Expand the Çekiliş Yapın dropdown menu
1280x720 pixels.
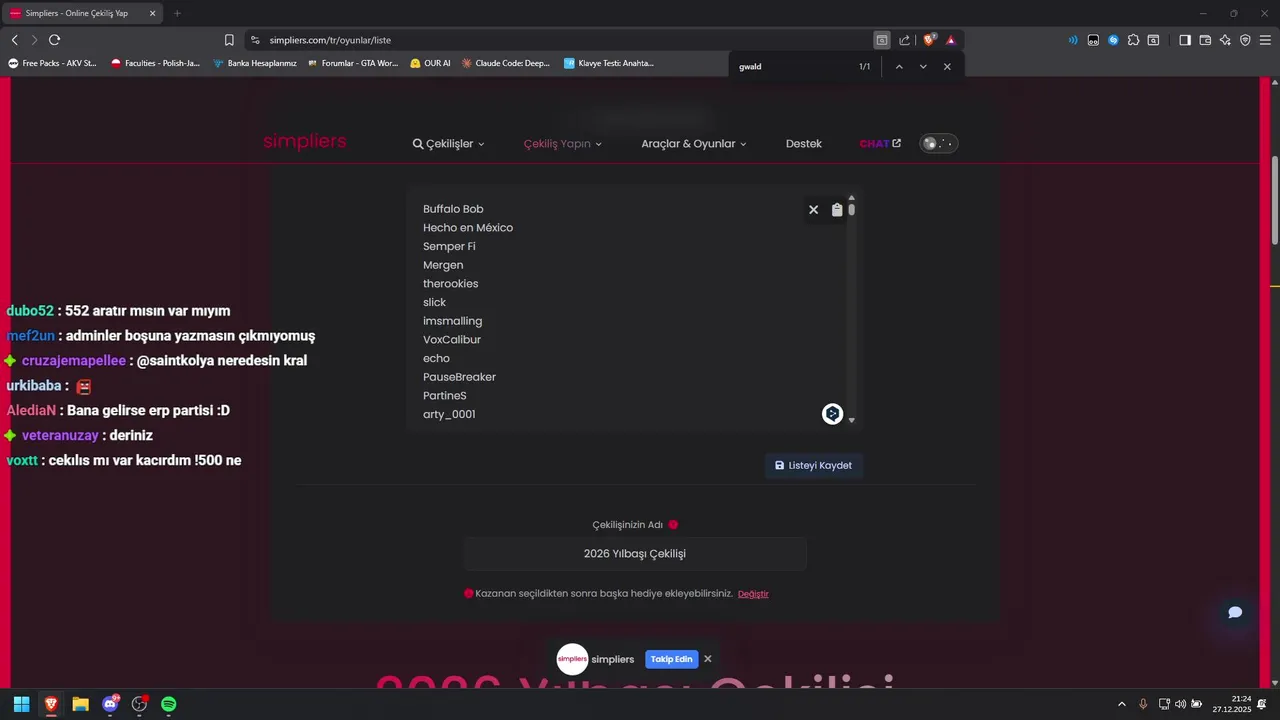(x=563, y=144)
